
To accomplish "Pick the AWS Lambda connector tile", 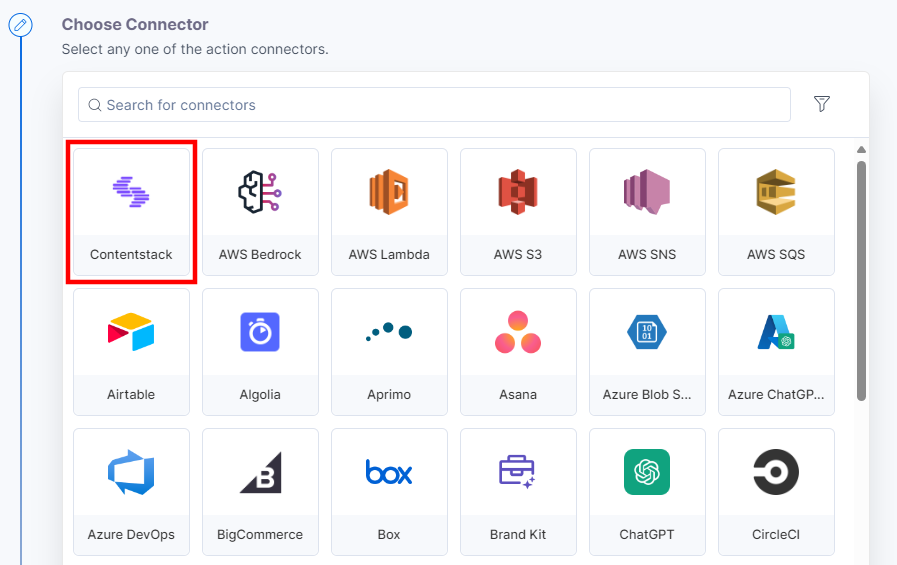I will (x=389, y=211).
